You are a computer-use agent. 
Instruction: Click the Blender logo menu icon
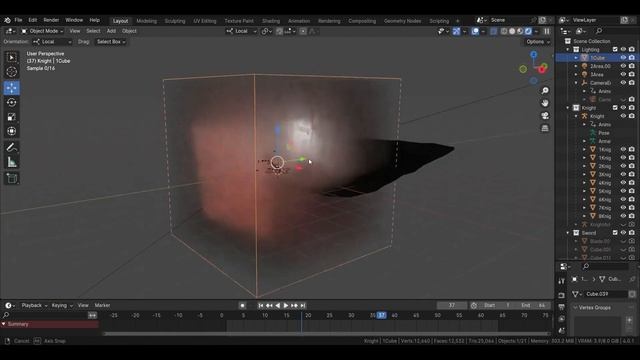point(7,20)
